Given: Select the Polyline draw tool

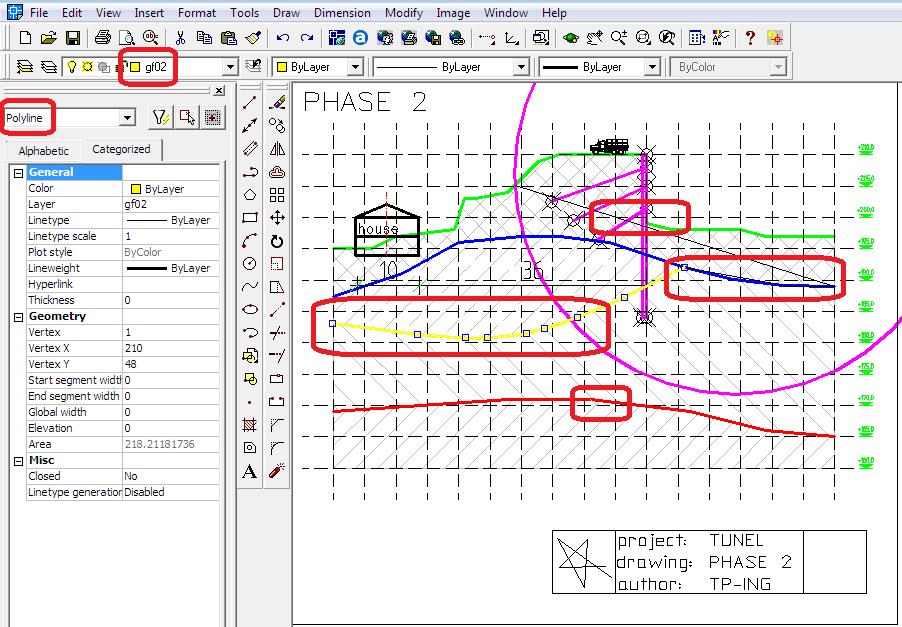Looking at the screenshot, I should (250, 172).
